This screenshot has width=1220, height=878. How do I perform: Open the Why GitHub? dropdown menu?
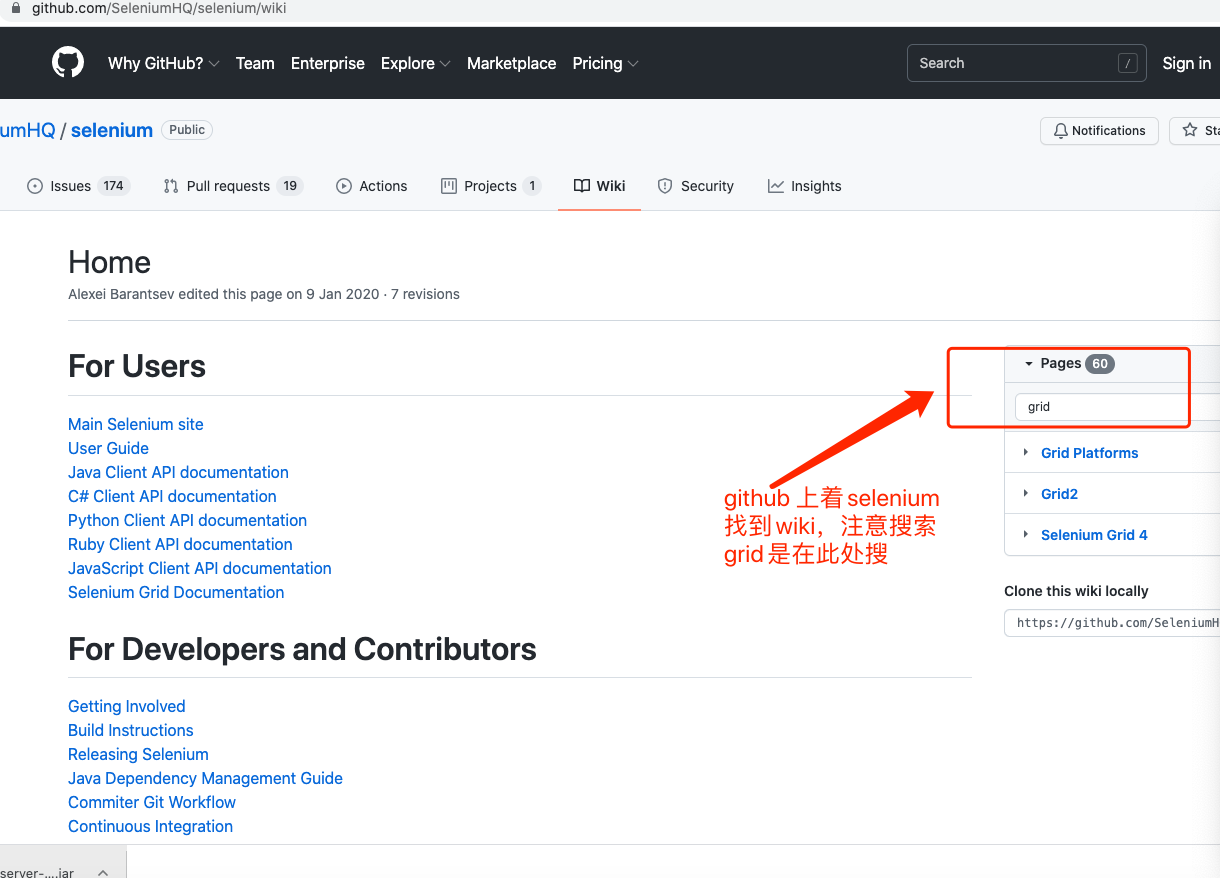click(164, 63)
